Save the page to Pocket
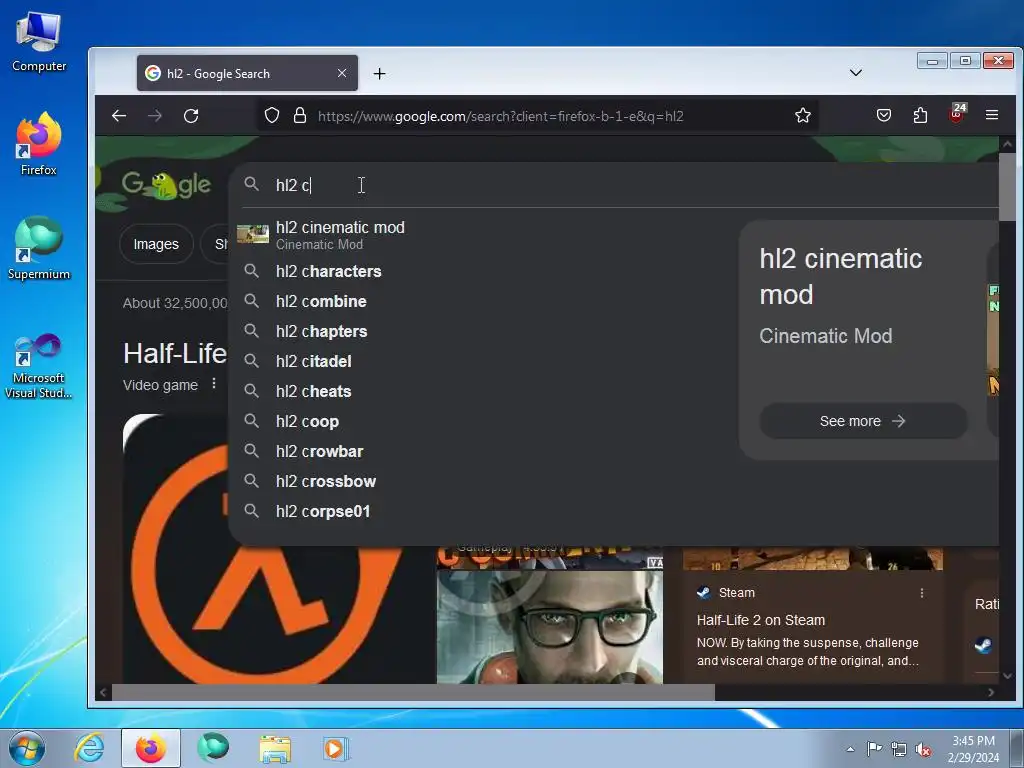1024x768 pixels. coord(884,116)
